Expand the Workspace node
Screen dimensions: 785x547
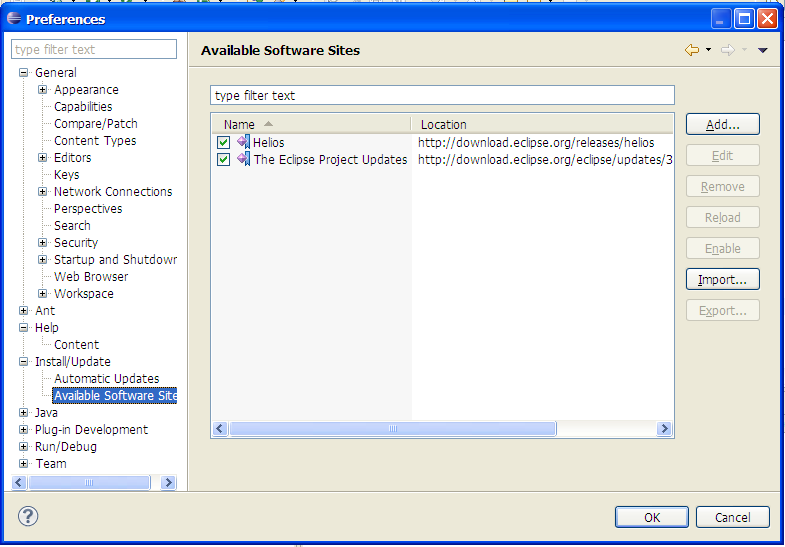(43, 294)
